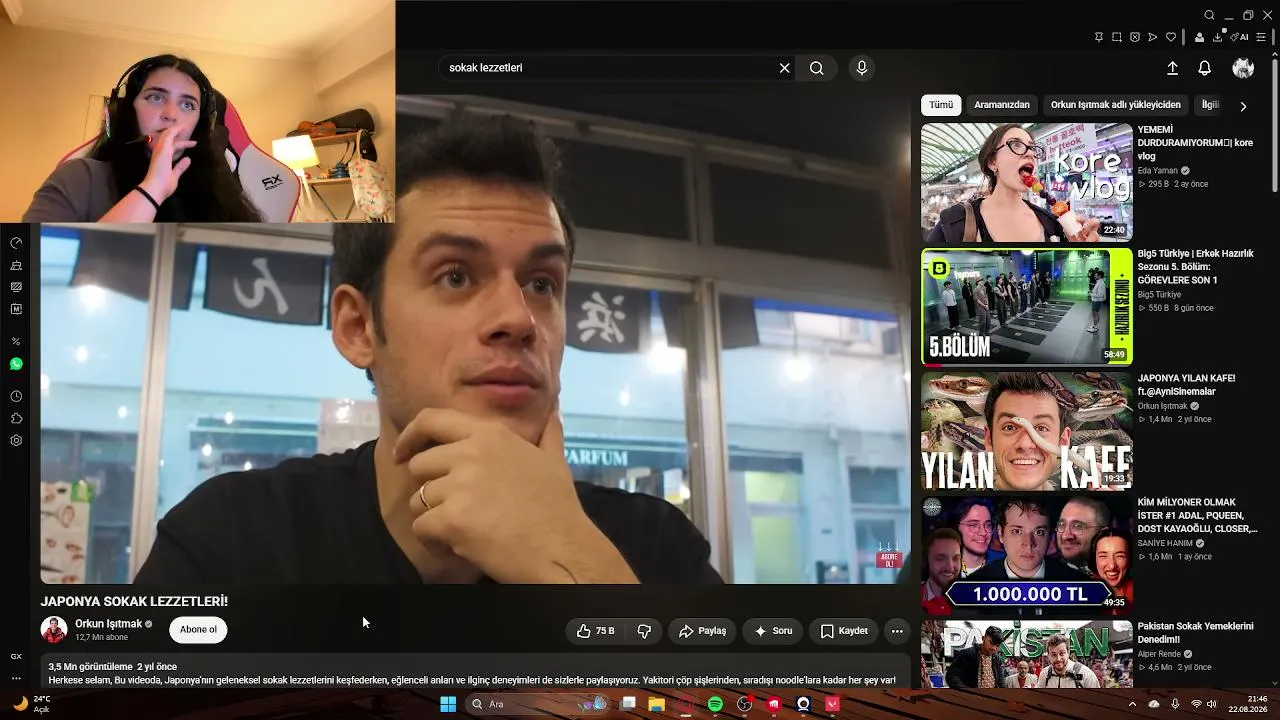Screen dimensions: 1280x720
Task: Open the settings gear icon in sidebar
Action: (16, 440)
